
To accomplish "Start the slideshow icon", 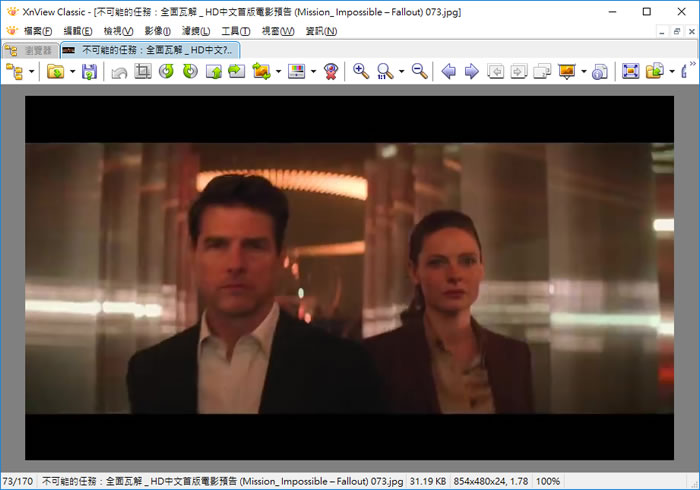I will pos(567,71).
